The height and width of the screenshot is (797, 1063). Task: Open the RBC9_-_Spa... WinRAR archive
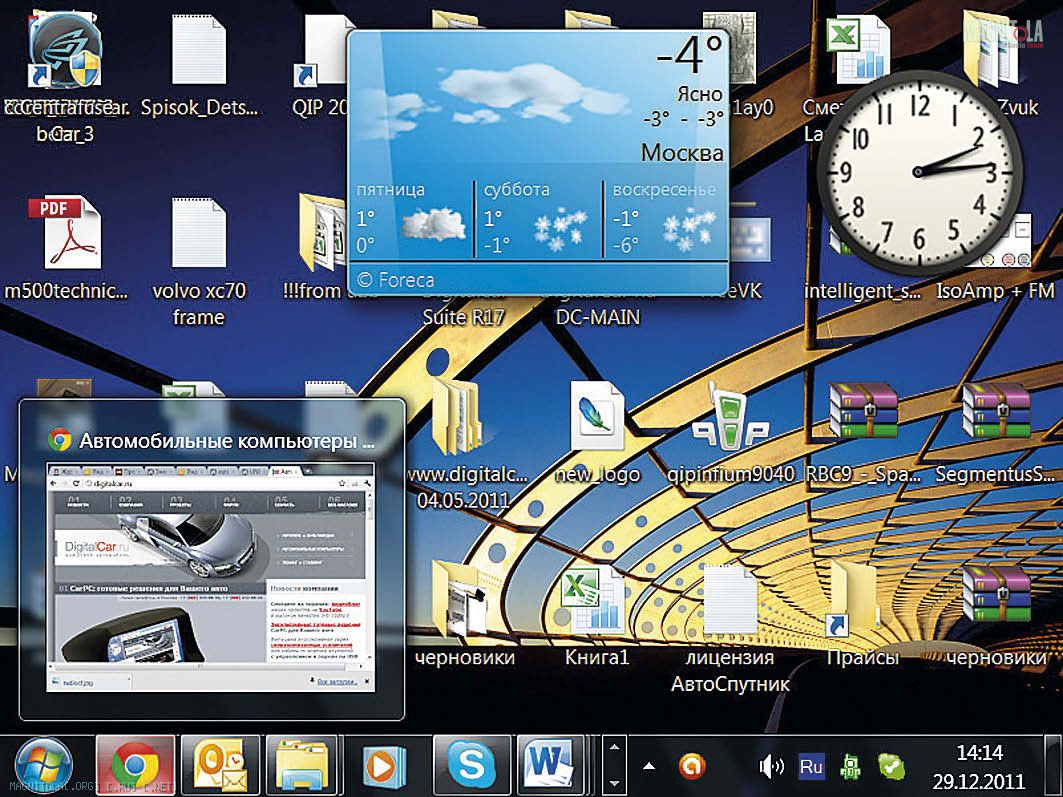pyautogui.click(x=863, y=434)
